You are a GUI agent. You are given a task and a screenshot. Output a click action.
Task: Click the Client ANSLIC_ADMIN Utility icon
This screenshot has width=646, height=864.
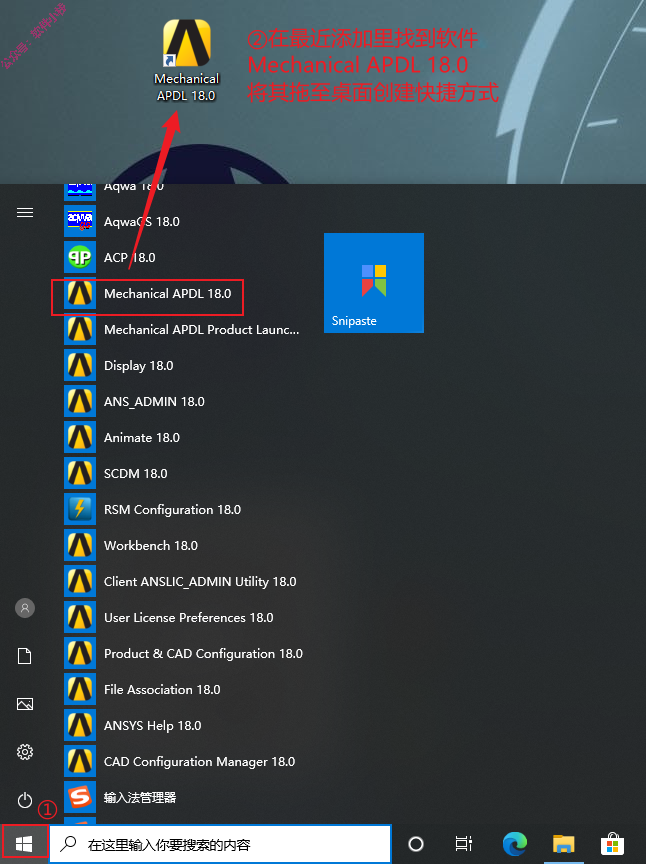pos(80,581)
